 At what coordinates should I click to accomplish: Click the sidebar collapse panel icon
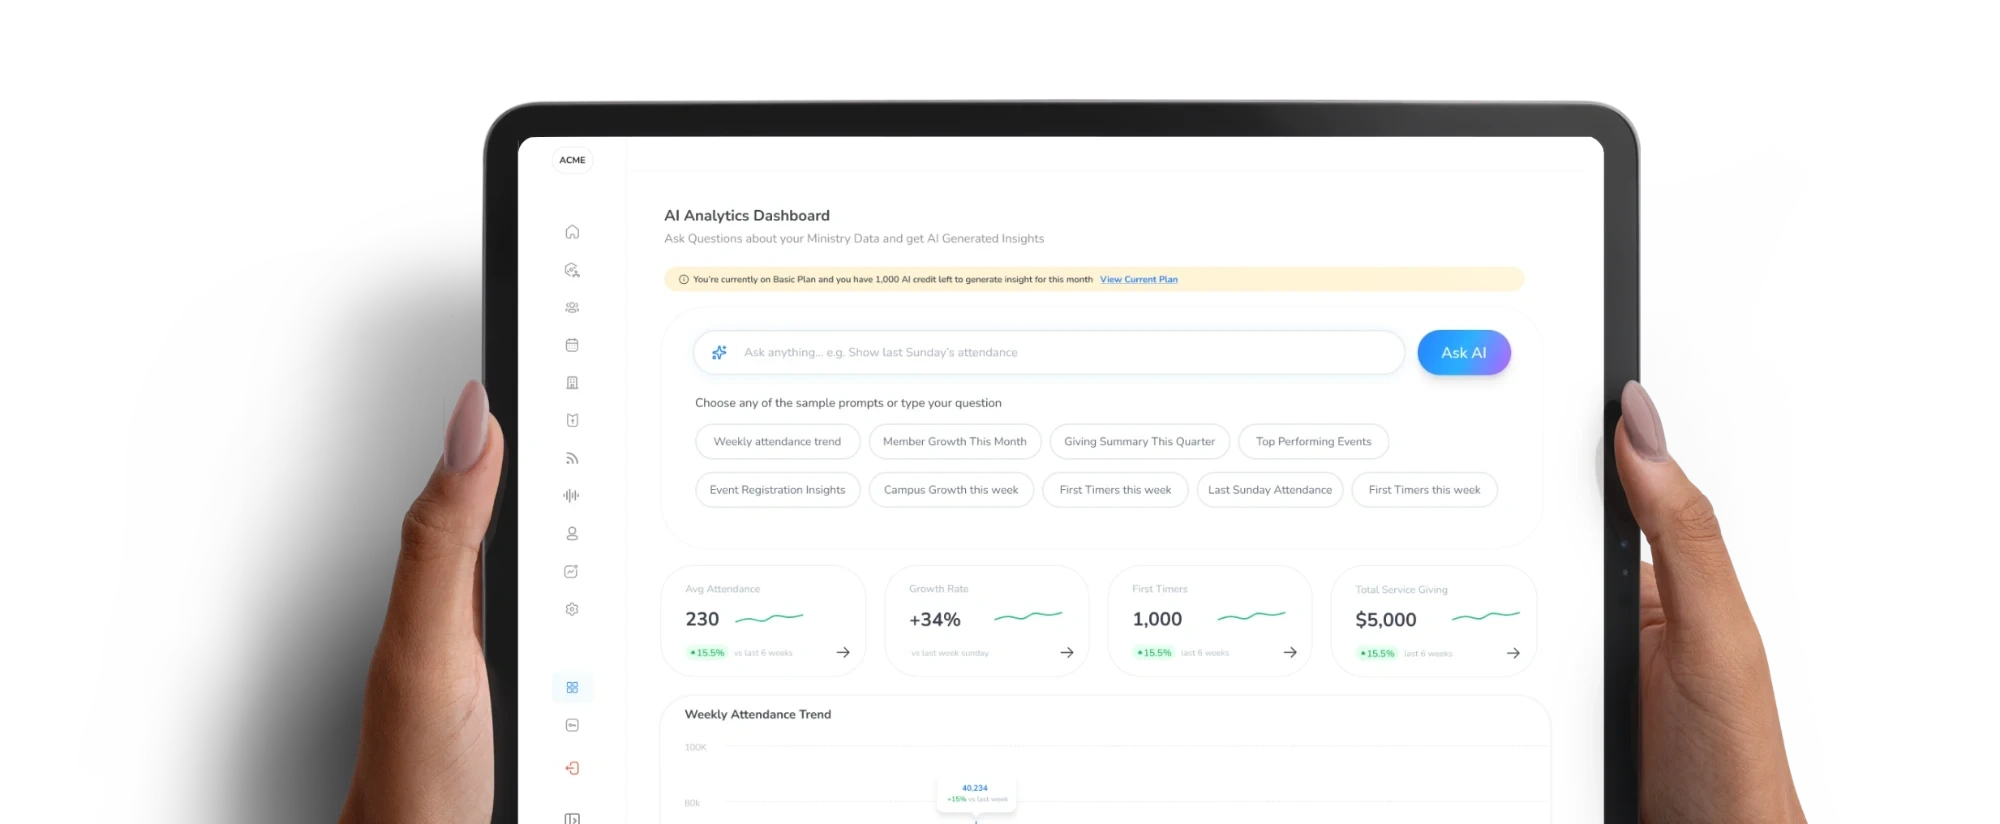click(572, 818)
